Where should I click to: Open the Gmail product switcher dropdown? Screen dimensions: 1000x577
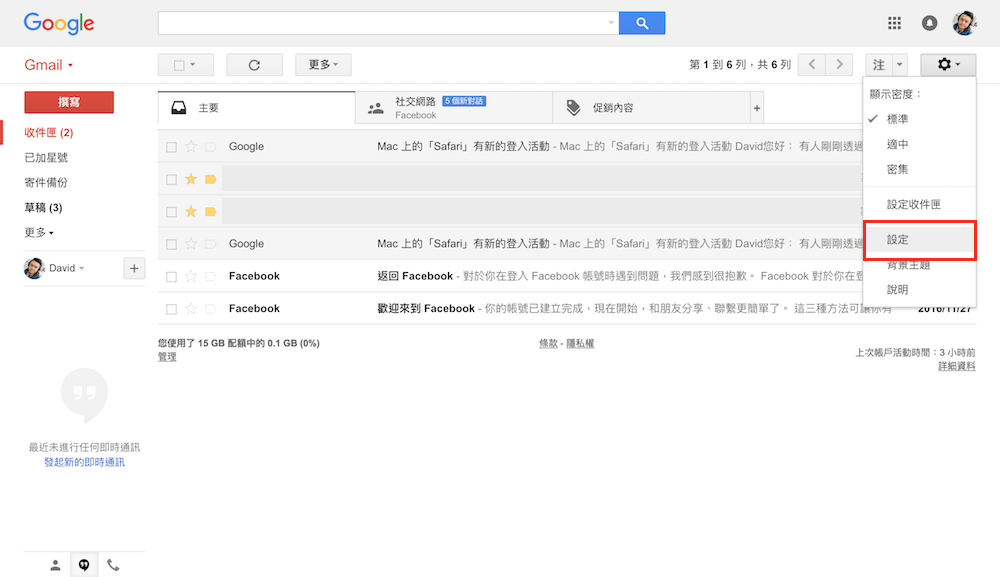pyautogui.click(x=48, y=65)
